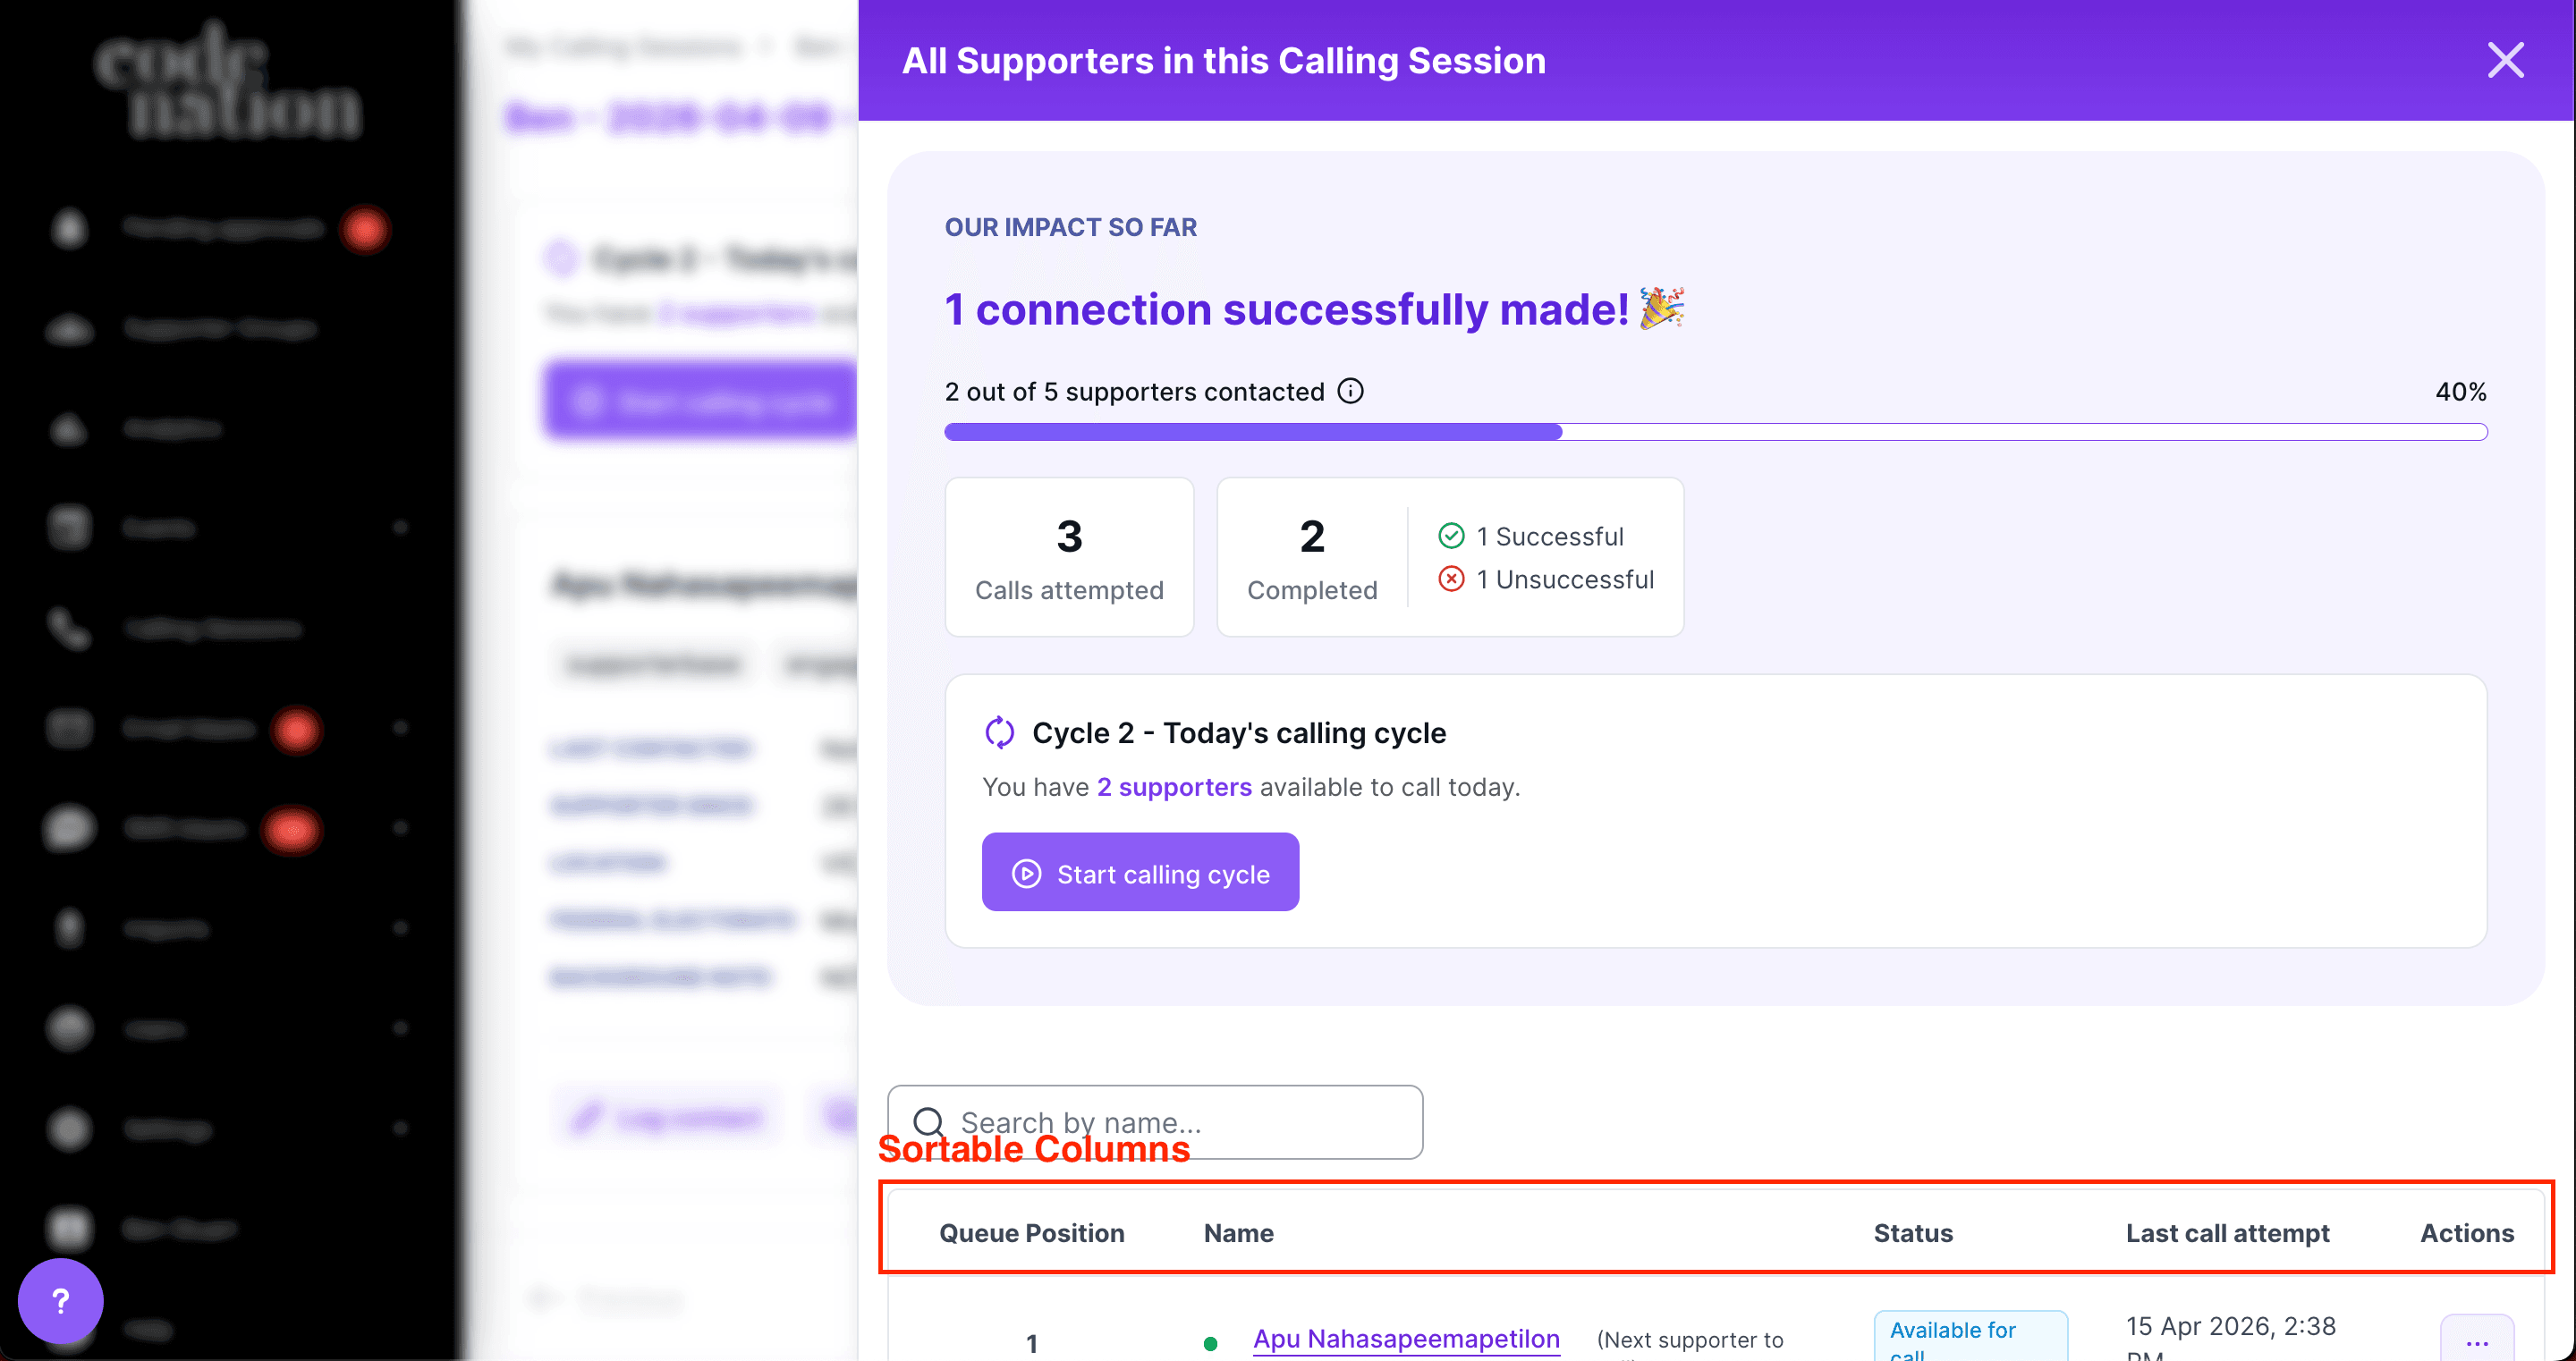
Task: Click the red Unsuccessful cross icon
Action: pyautogui.click(x=1451, y=579)
